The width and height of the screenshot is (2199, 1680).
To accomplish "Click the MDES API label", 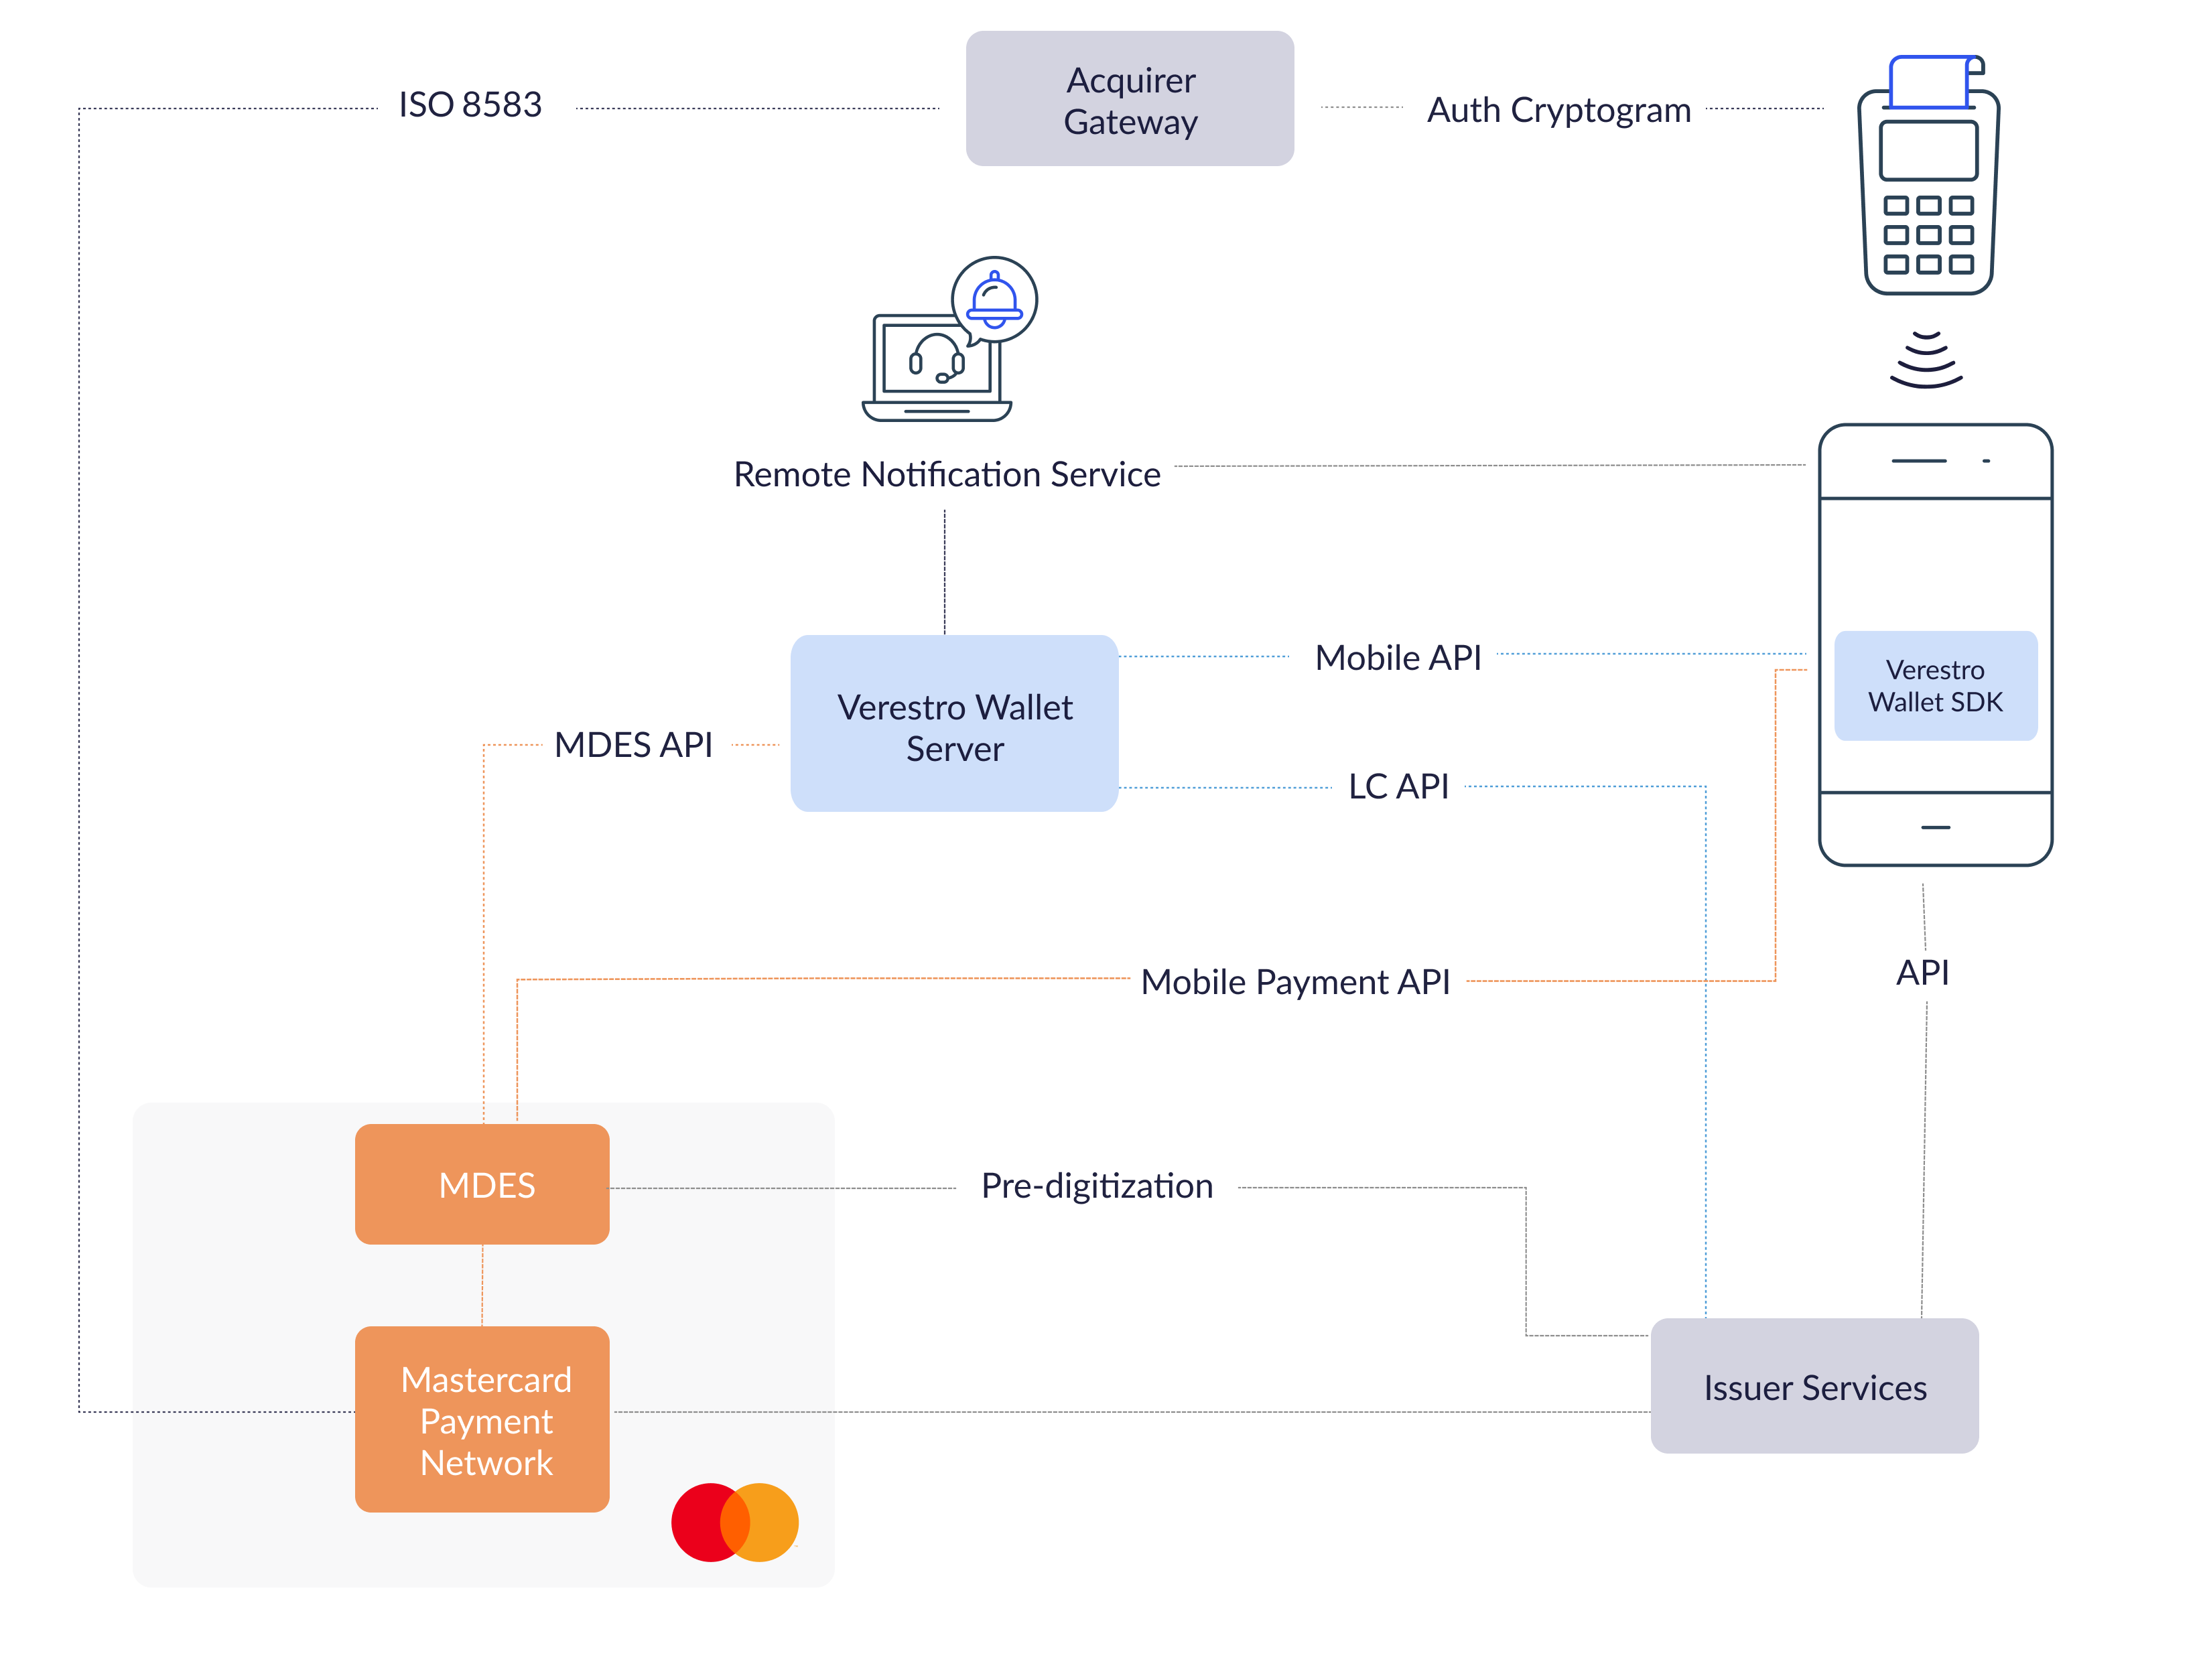I will (633, 745).
